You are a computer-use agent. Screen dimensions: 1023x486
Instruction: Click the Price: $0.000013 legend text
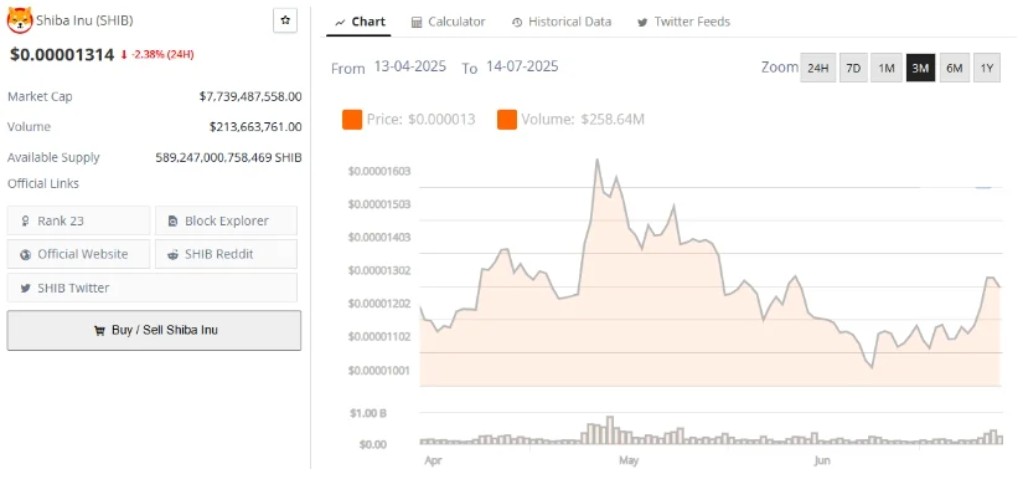421,120
